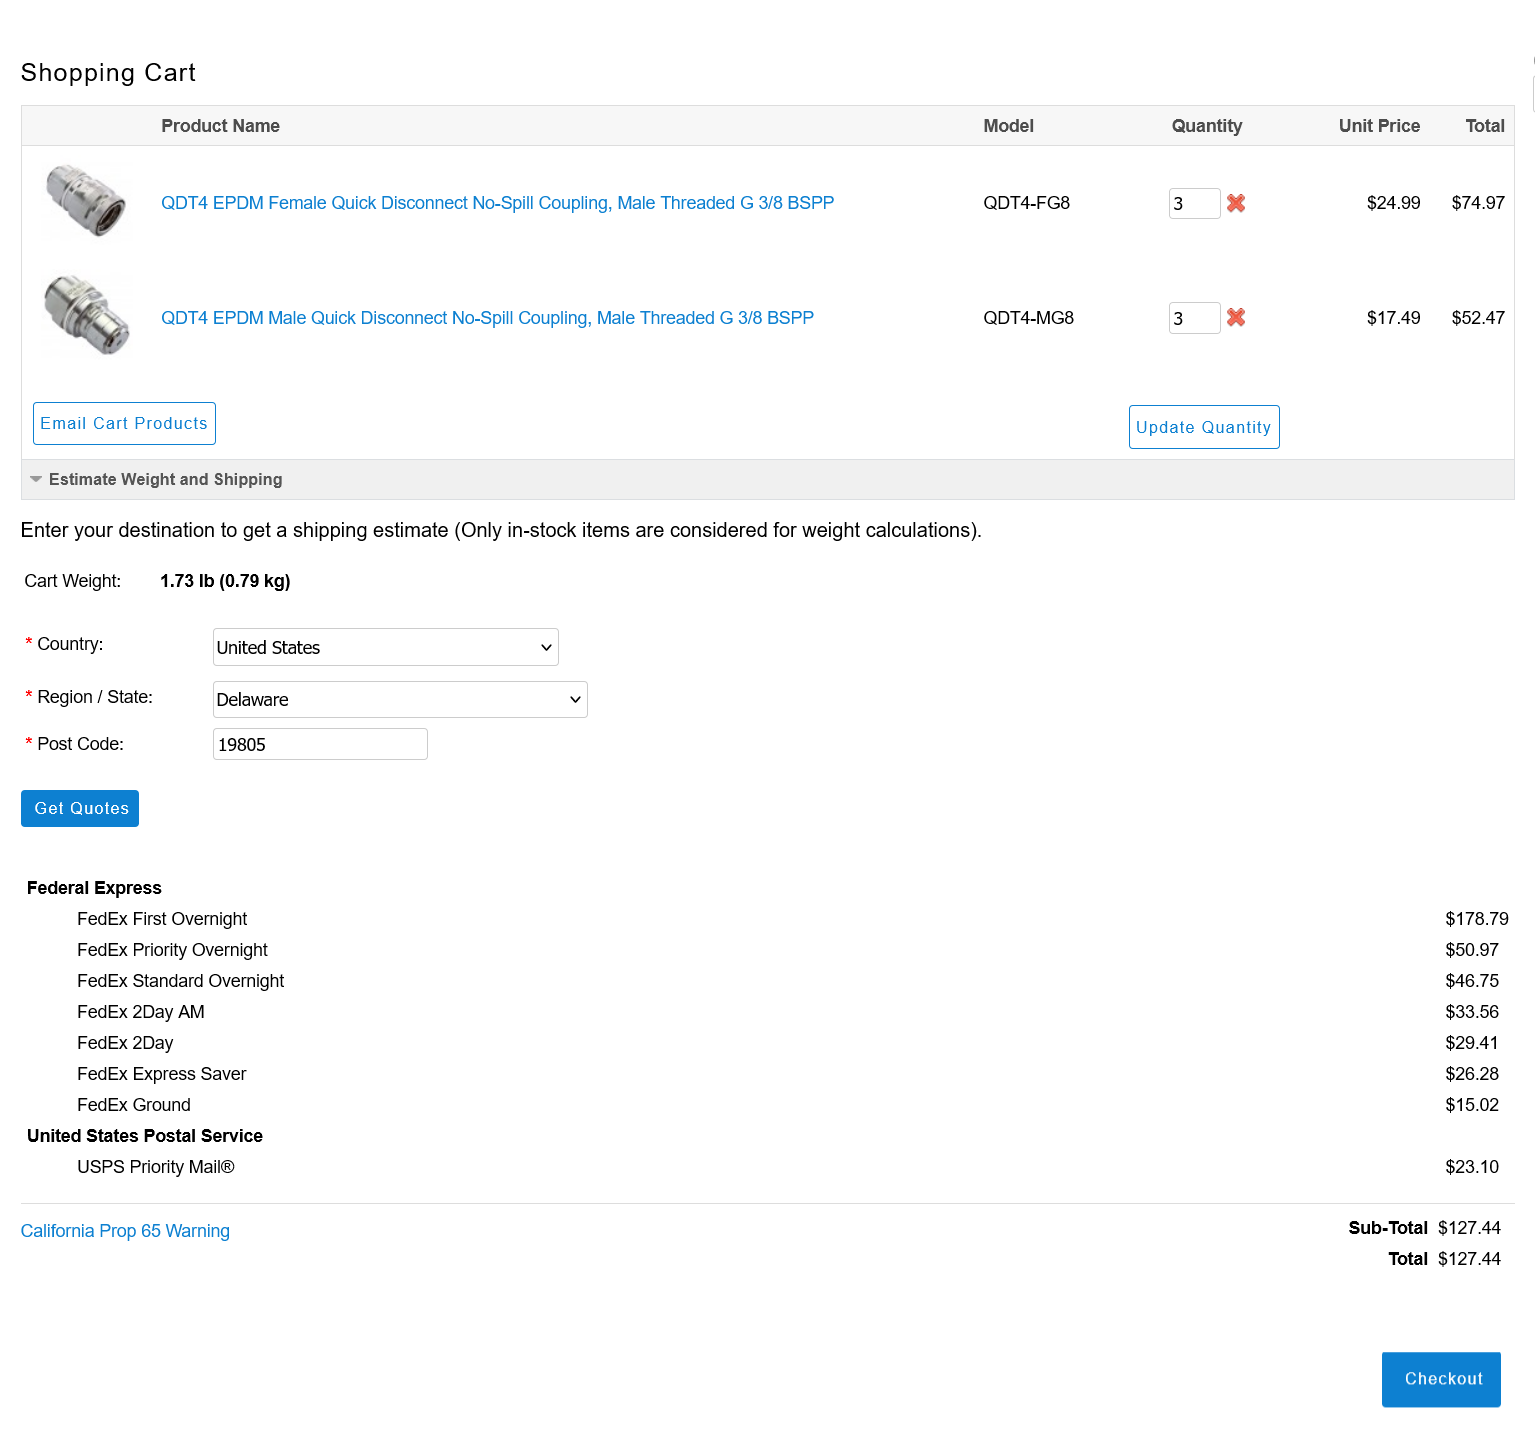Click the quantity field for QDT4-MG8
The width and height of the screenshot is (1535, 1442).
pos(1193,318)
